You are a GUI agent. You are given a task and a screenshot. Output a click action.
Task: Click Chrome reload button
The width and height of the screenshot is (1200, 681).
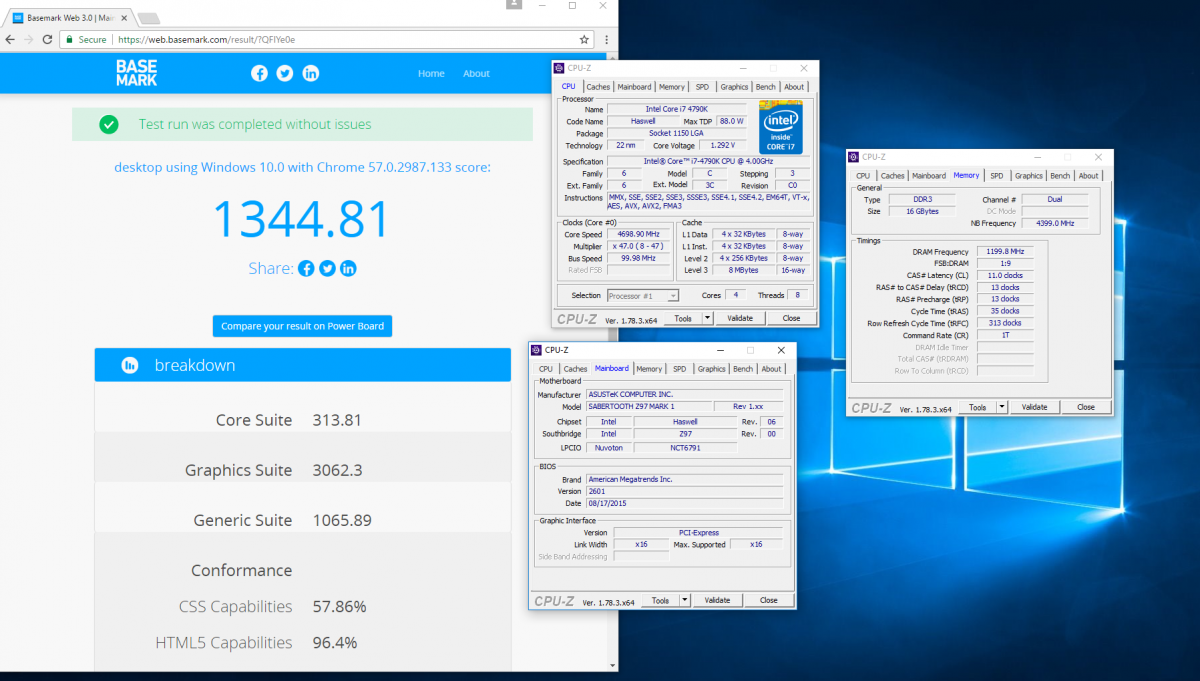(48, 39)
